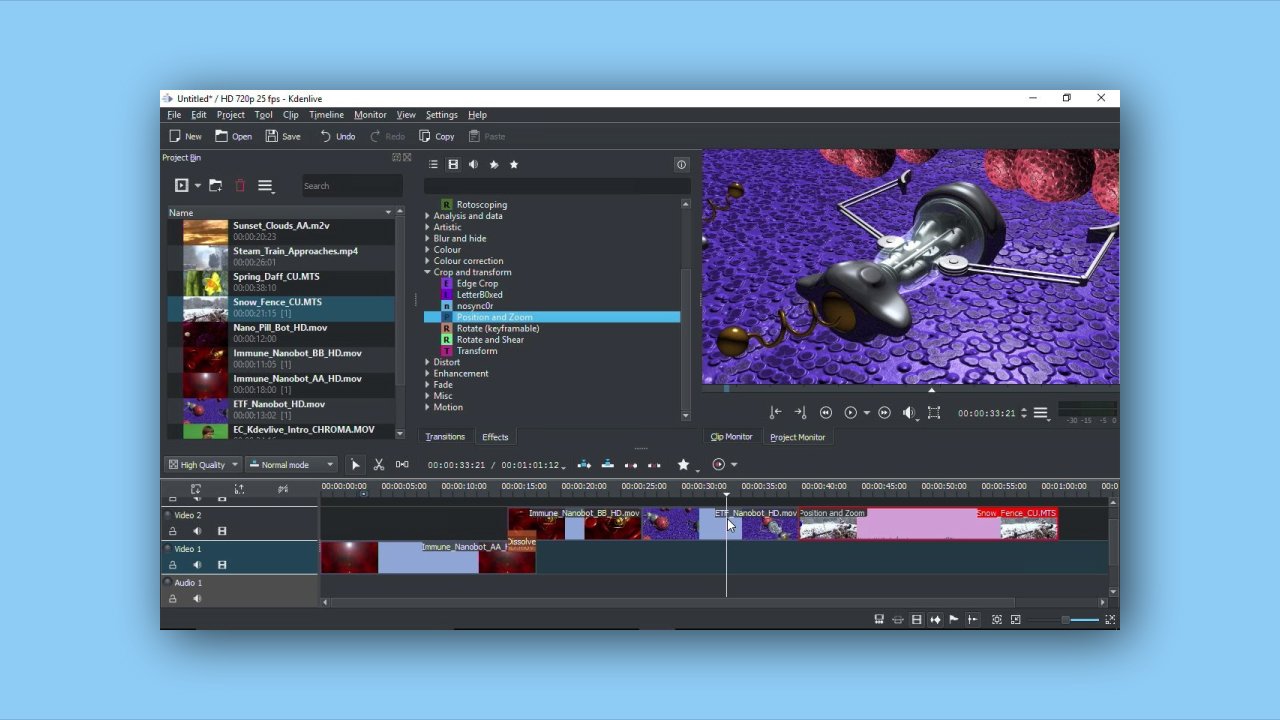
Task: Click the audio level meter beside the monitor controls
Action: (x=1085, y=408)
